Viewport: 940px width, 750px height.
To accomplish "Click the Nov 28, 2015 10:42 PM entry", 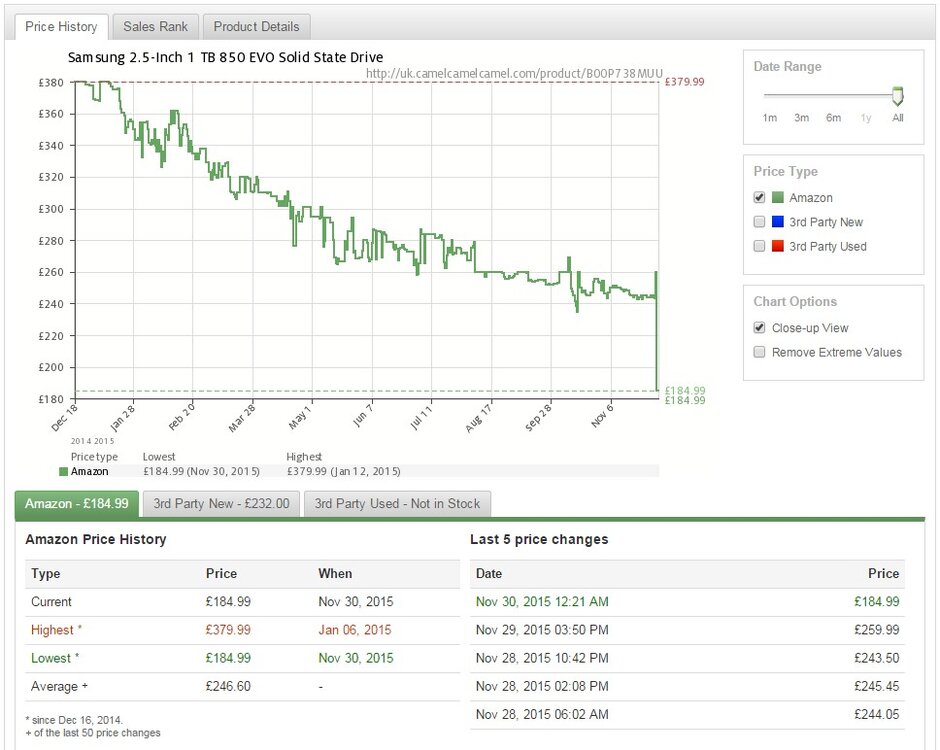I will click(x=542, y=658).
